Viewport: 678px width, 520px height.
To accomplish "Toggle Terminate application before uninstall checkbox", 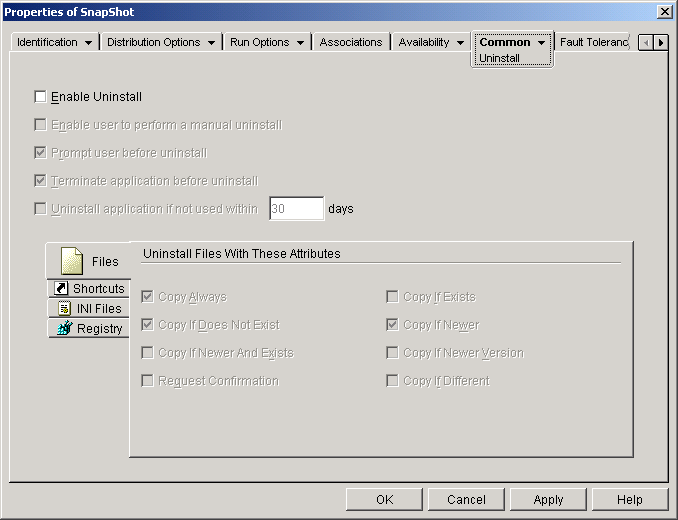I will [40, 181].
